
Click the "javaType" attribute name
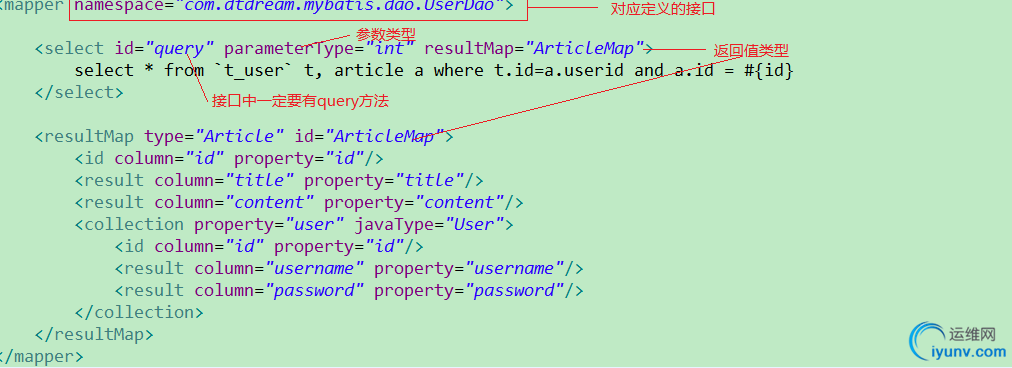pos(393,224)
